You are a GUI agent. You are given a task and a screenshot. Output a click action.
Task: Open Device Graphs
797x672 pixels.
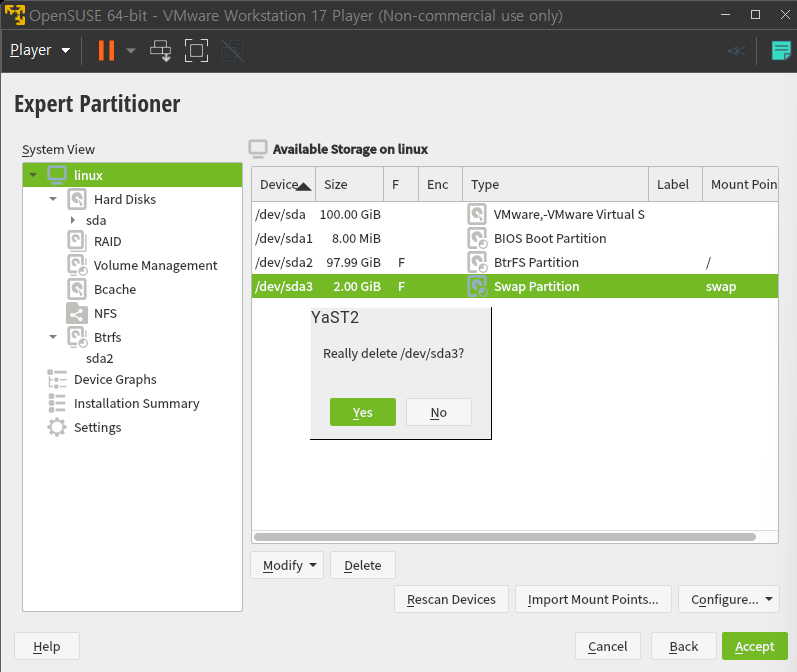[115, 380]
